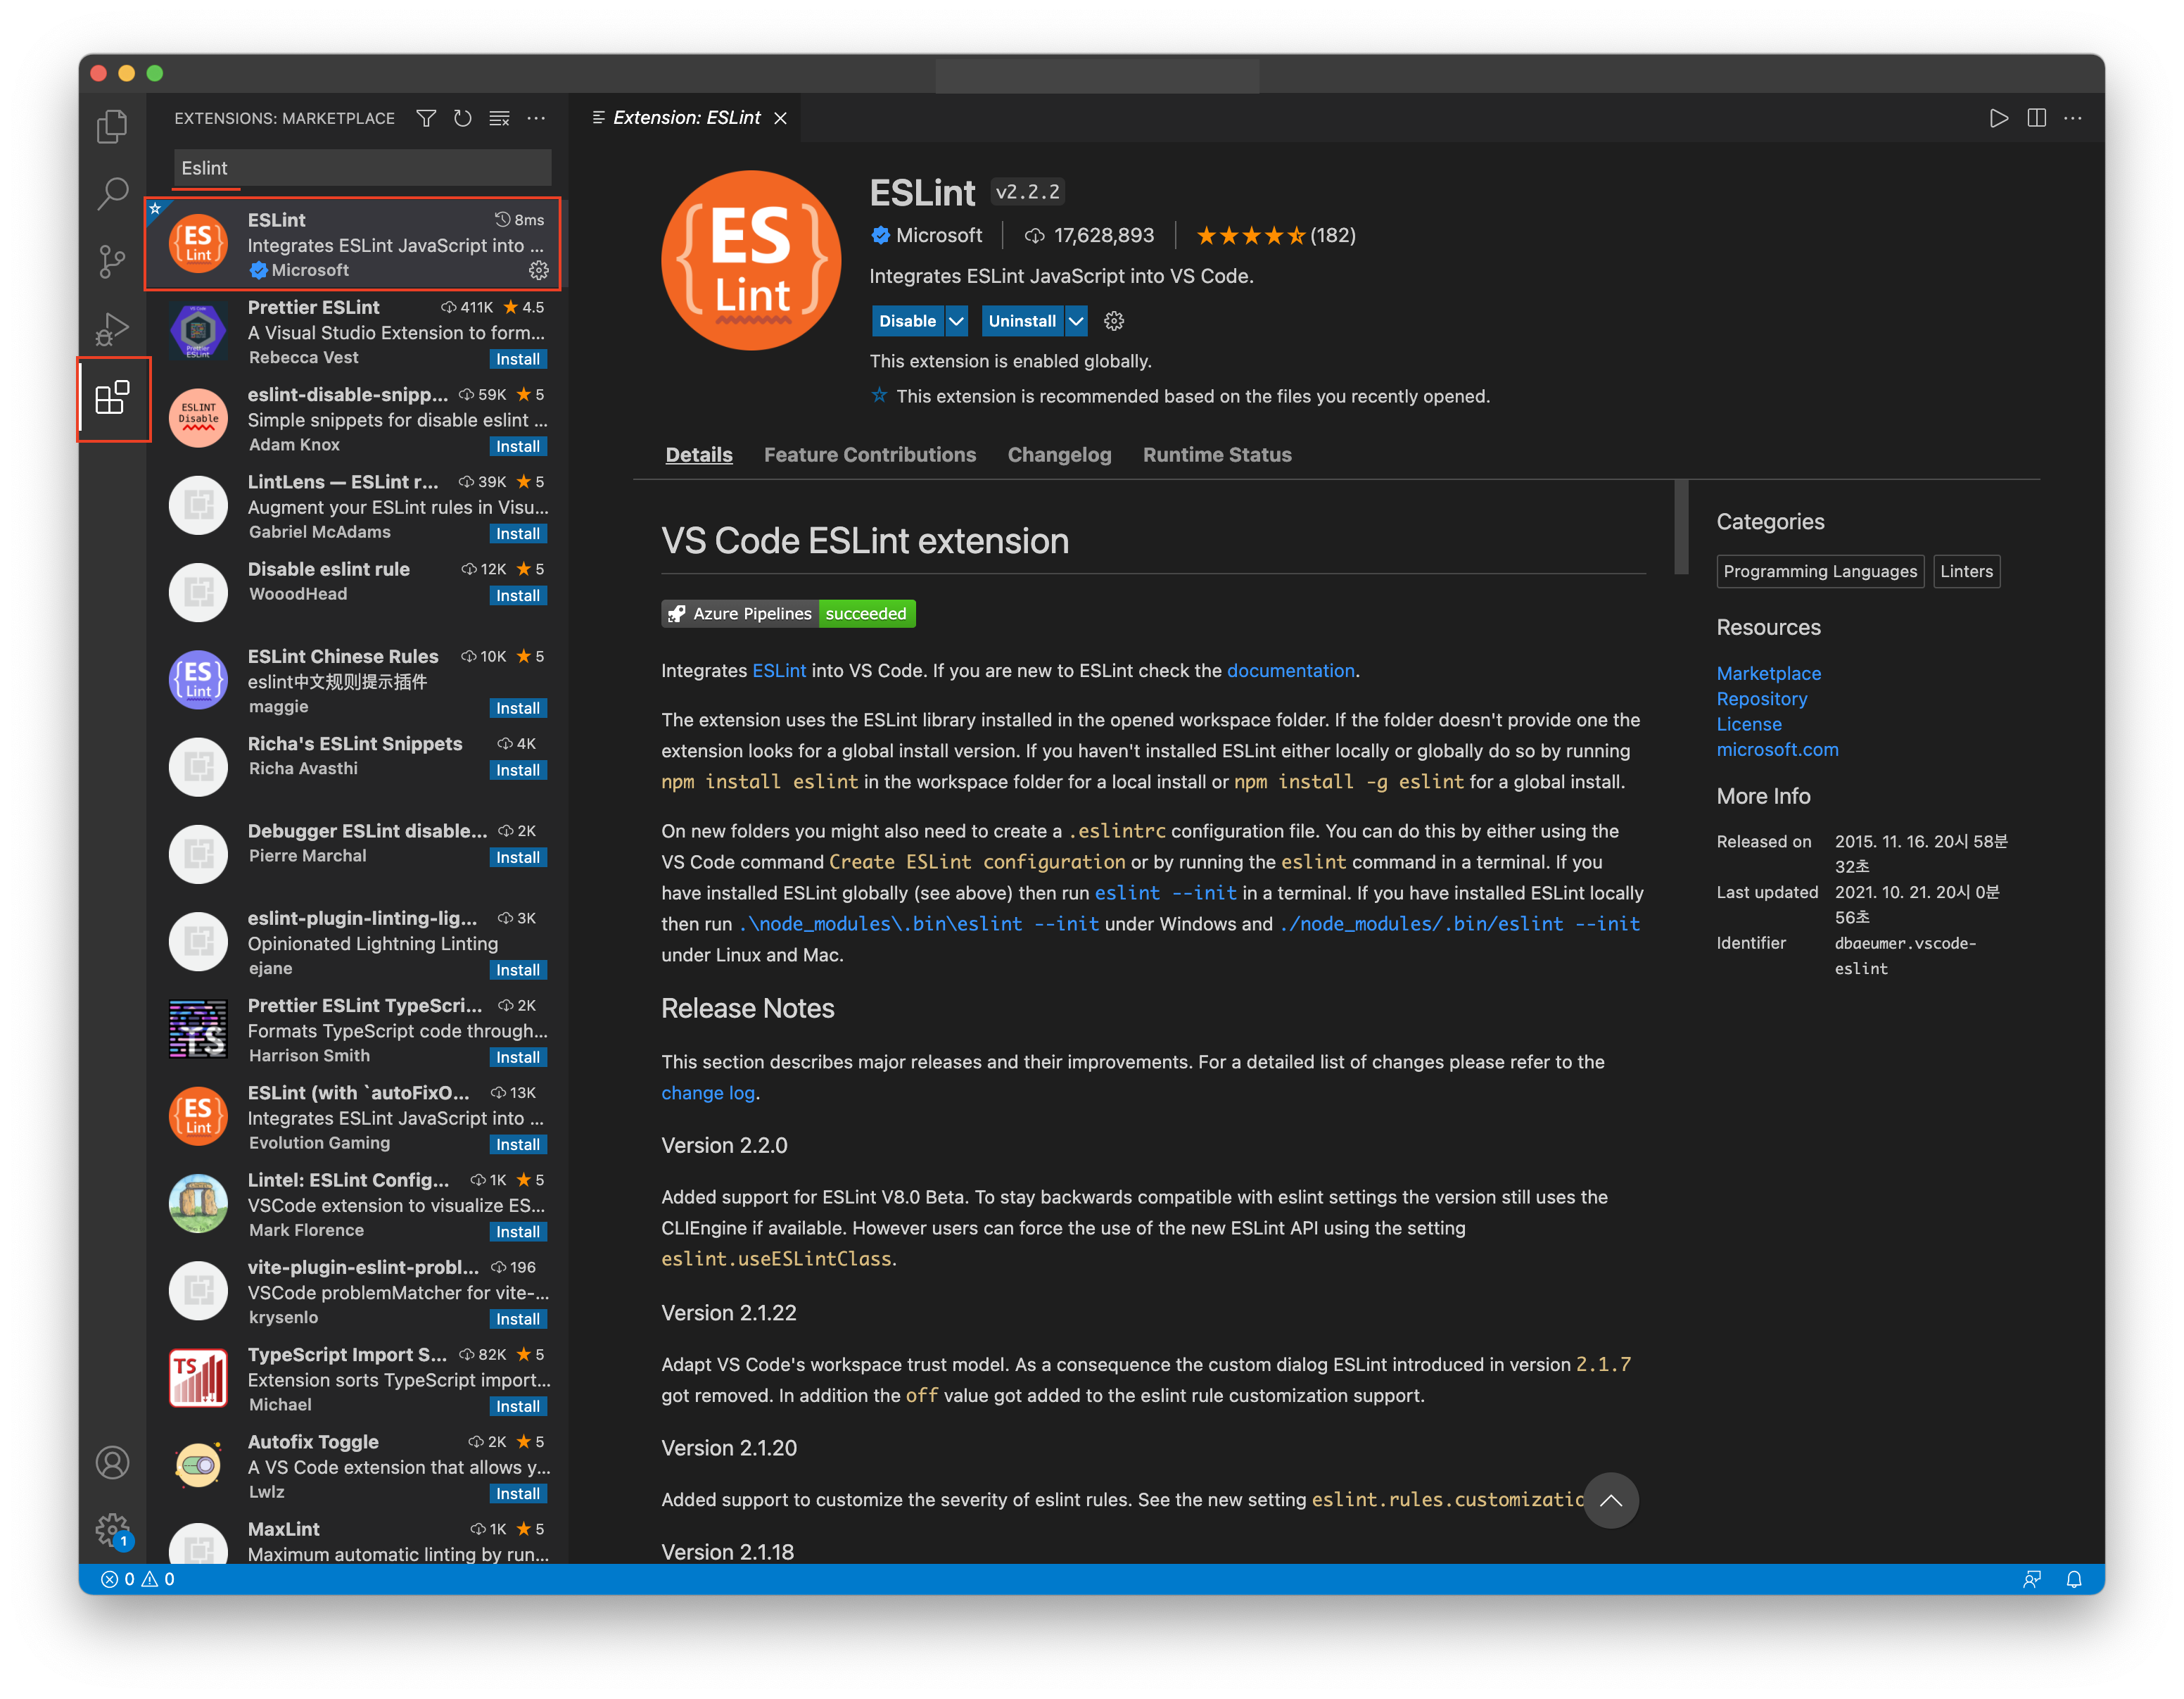Open the extensions view more actions menu

537,118
